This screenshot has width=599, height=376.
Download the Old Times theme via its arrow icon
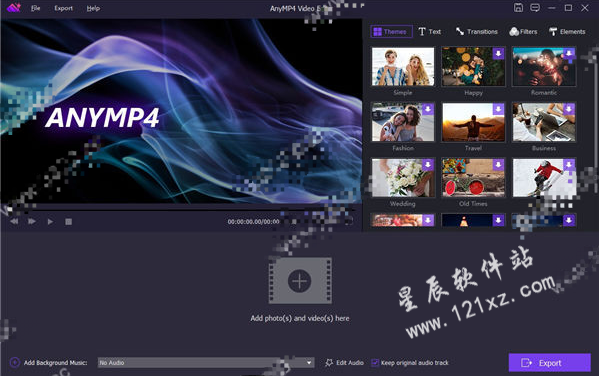tap(498, 165)
